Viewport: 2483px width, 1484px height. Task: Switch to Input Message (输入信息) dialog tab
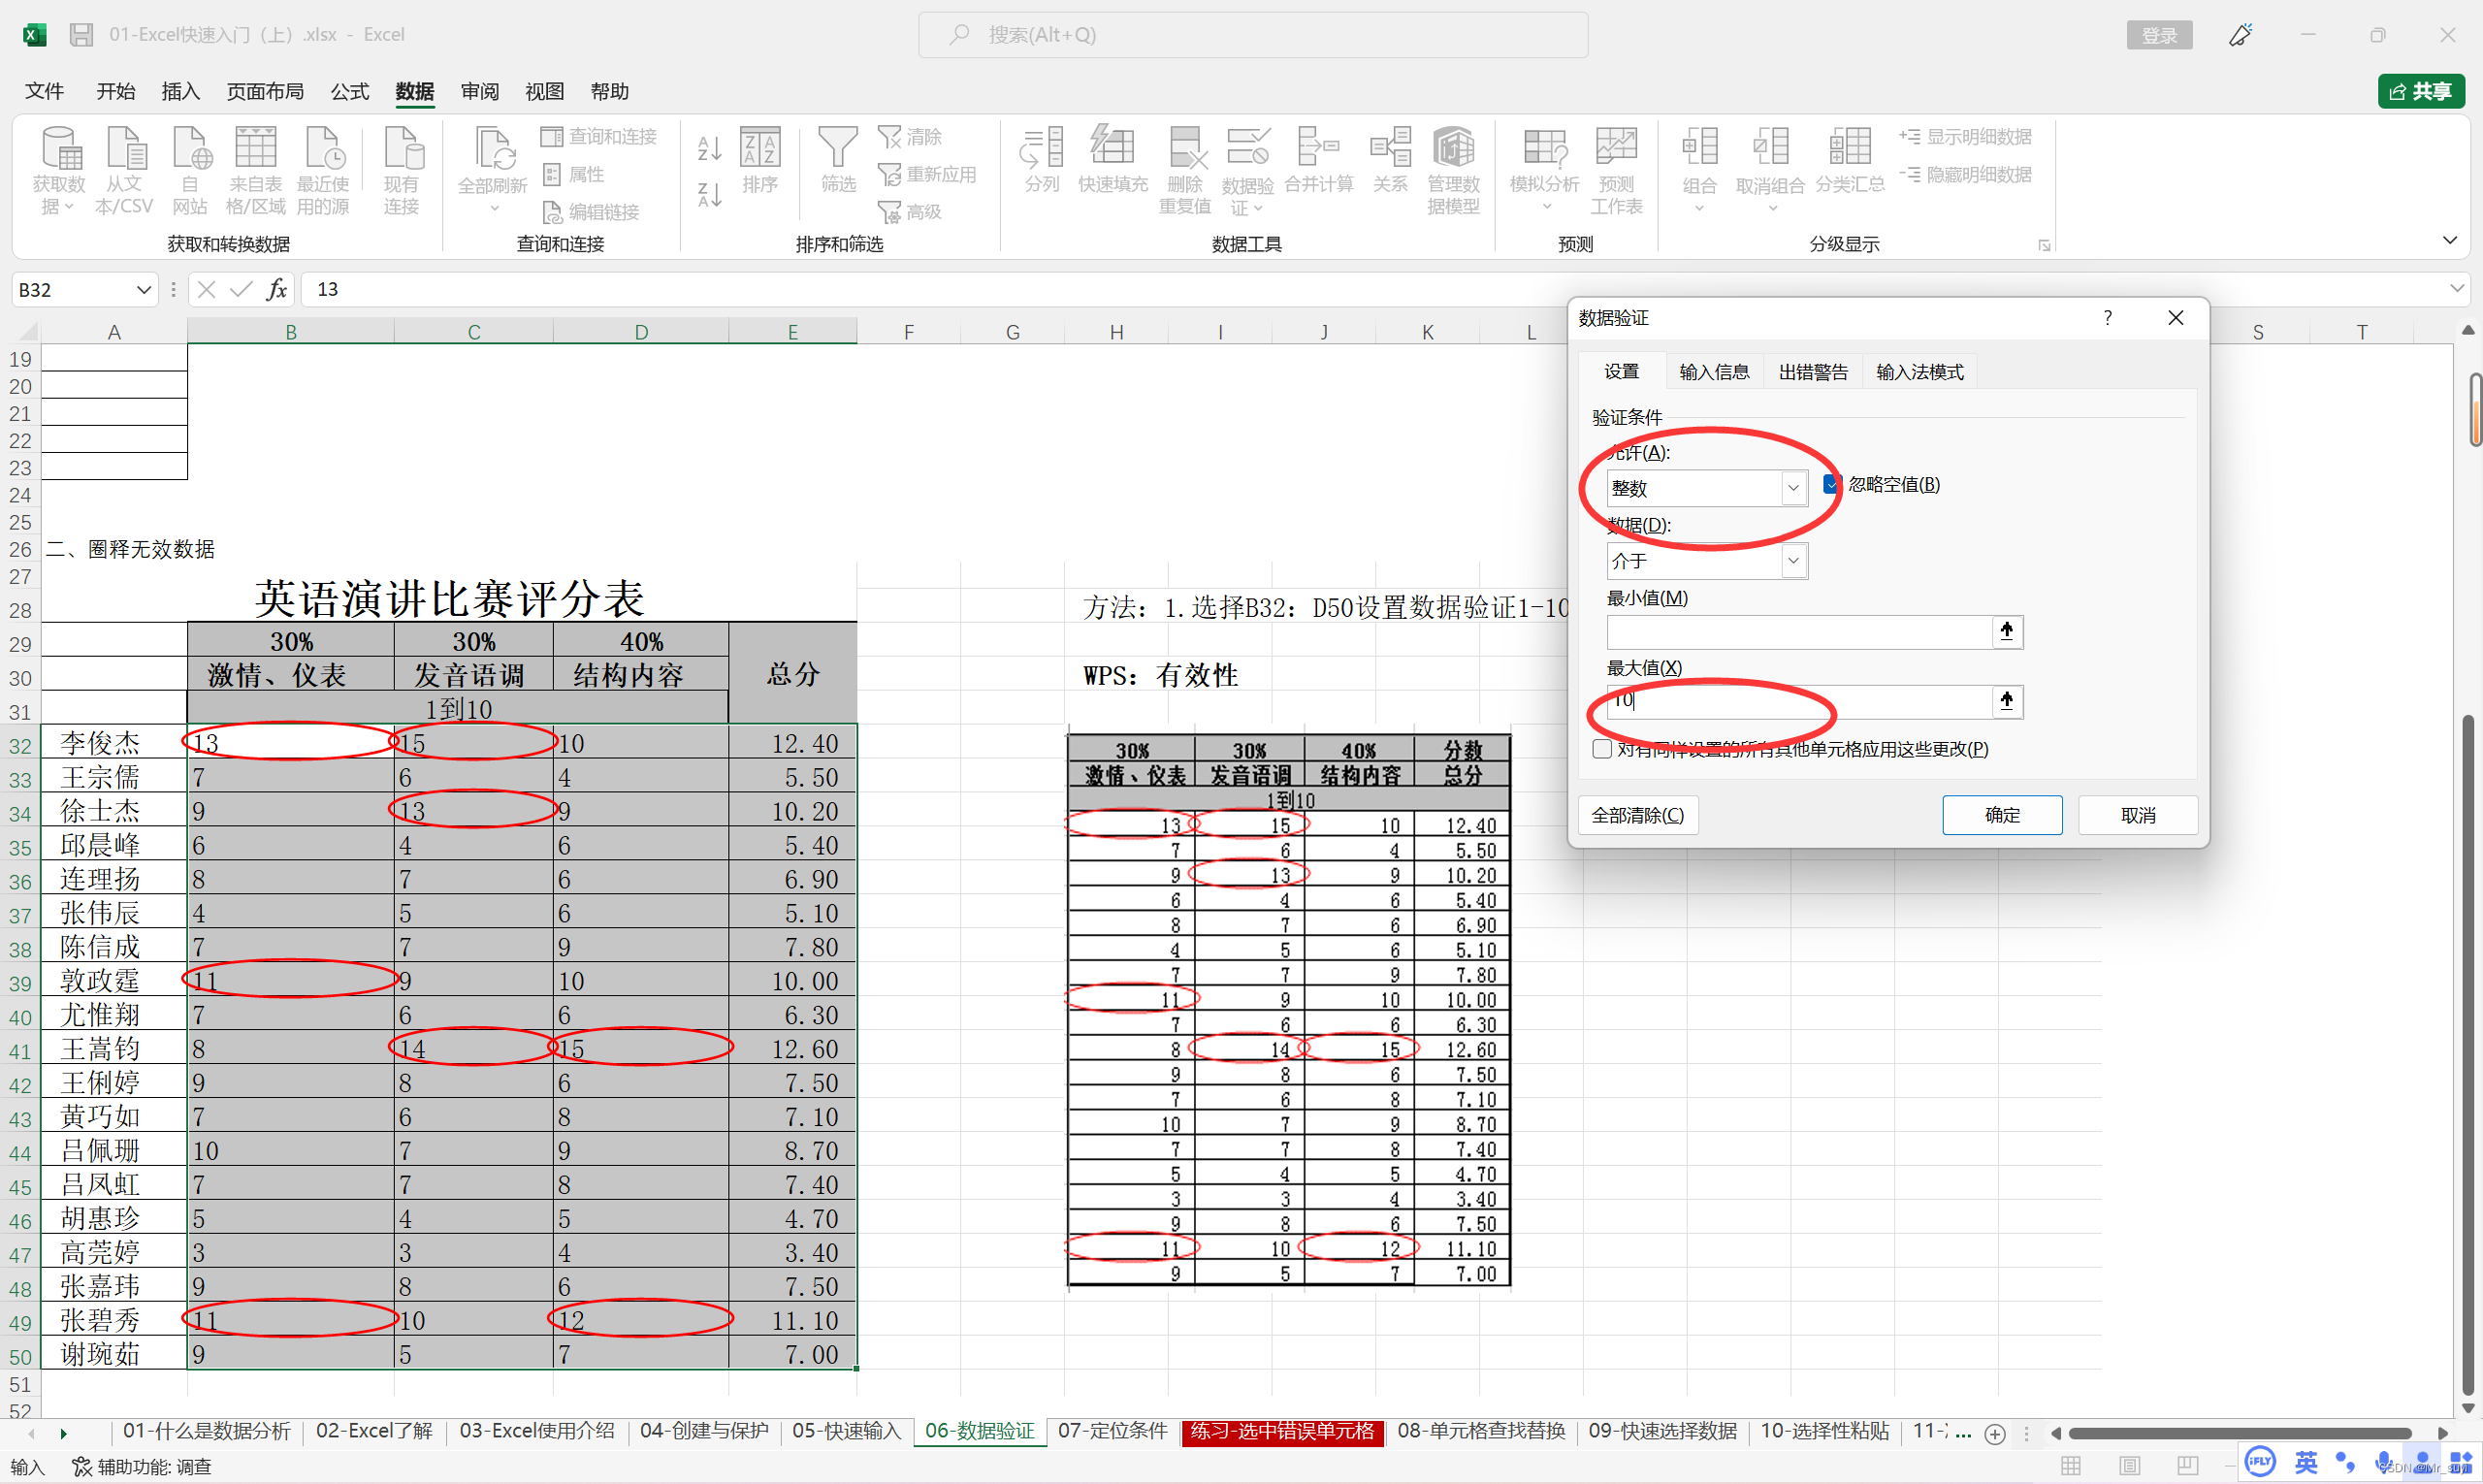1714,372
